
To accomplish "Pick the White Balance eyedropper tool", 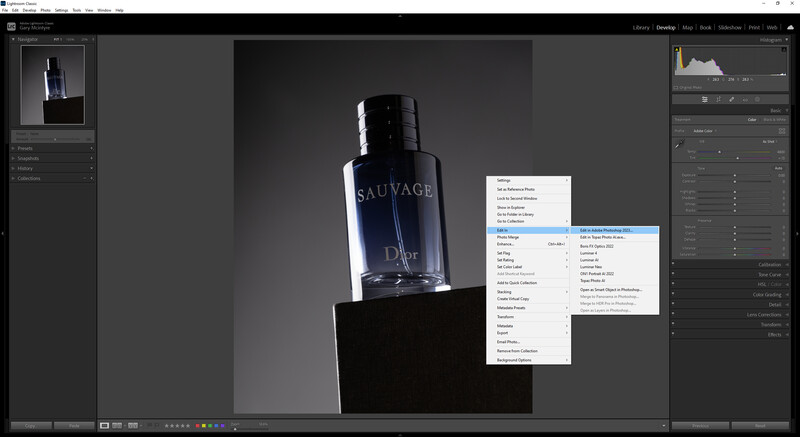I will click(680, 144).
